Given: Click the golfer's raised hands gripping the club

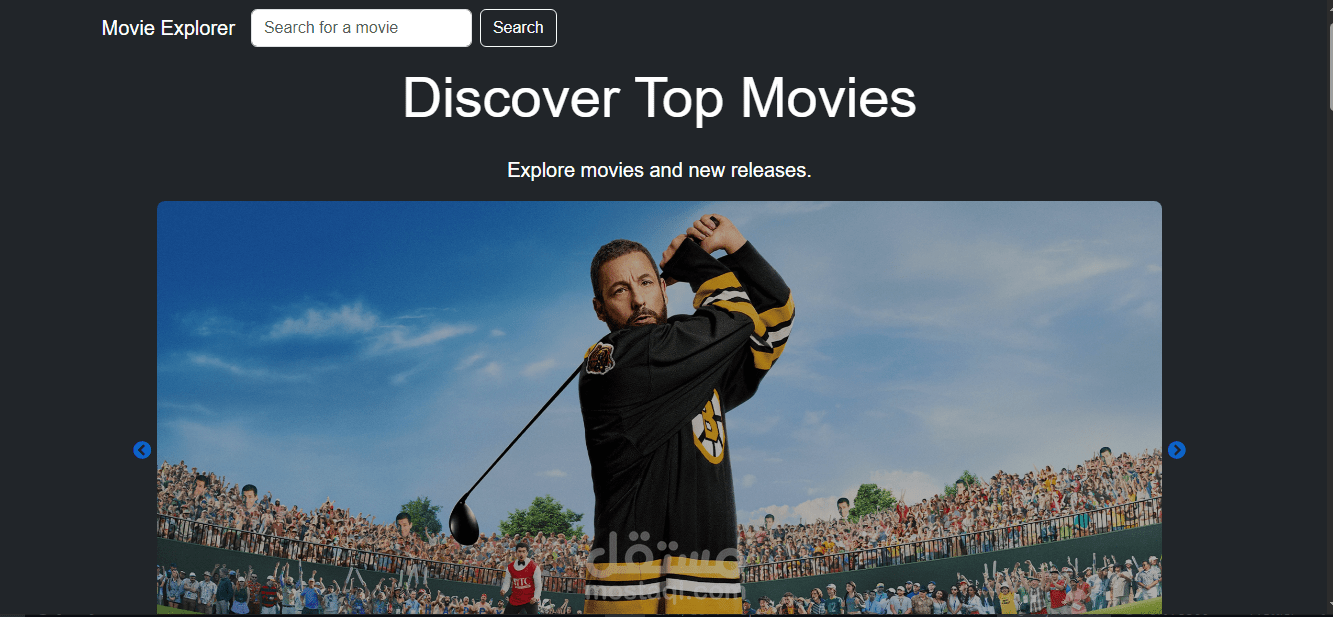Looking at the screenshot, I should tap(707, 234).
